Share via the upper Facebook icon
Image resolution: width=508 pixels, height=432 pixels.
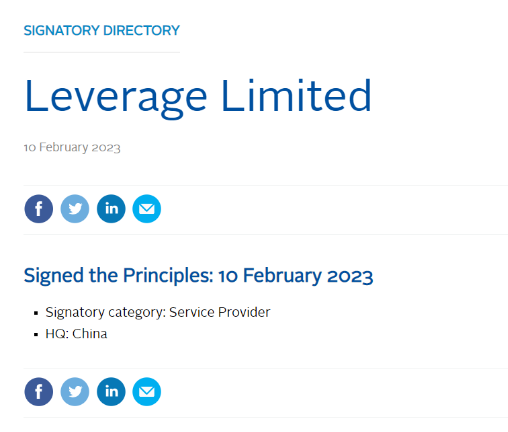pos(39,209)
